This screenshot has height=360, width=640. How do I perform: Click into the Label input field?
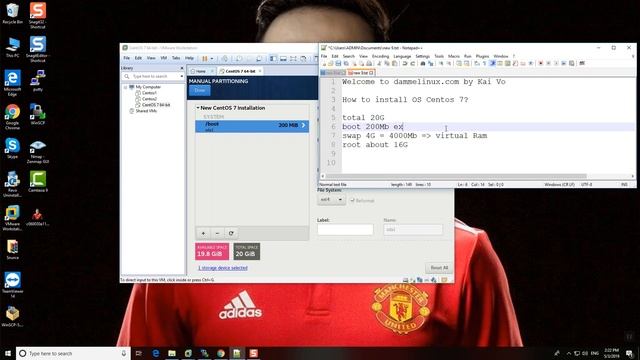[345, 229]
